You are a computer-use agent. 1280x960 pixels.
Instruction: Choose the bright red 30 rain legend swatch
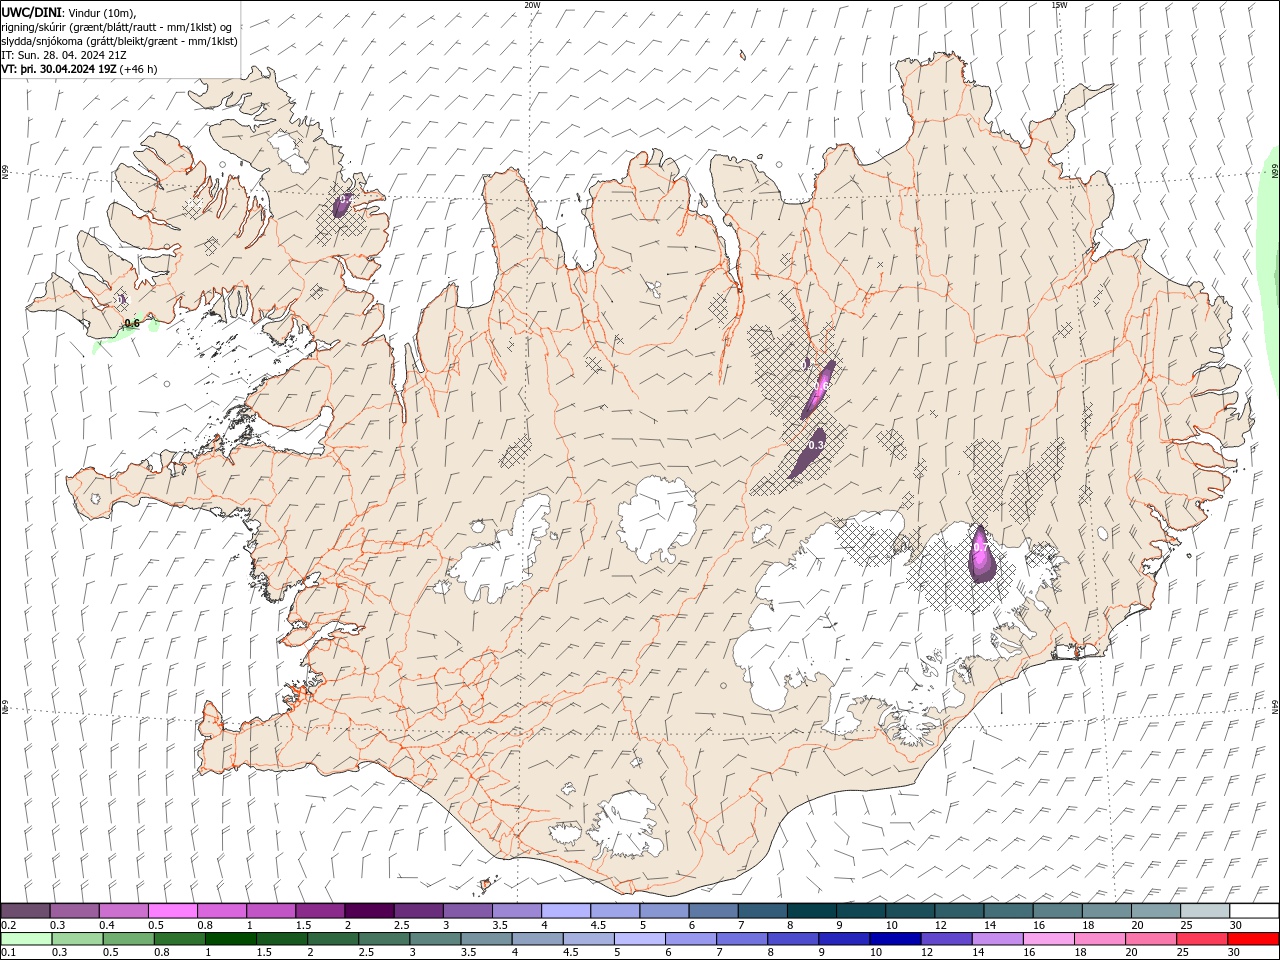(1253, 939)
